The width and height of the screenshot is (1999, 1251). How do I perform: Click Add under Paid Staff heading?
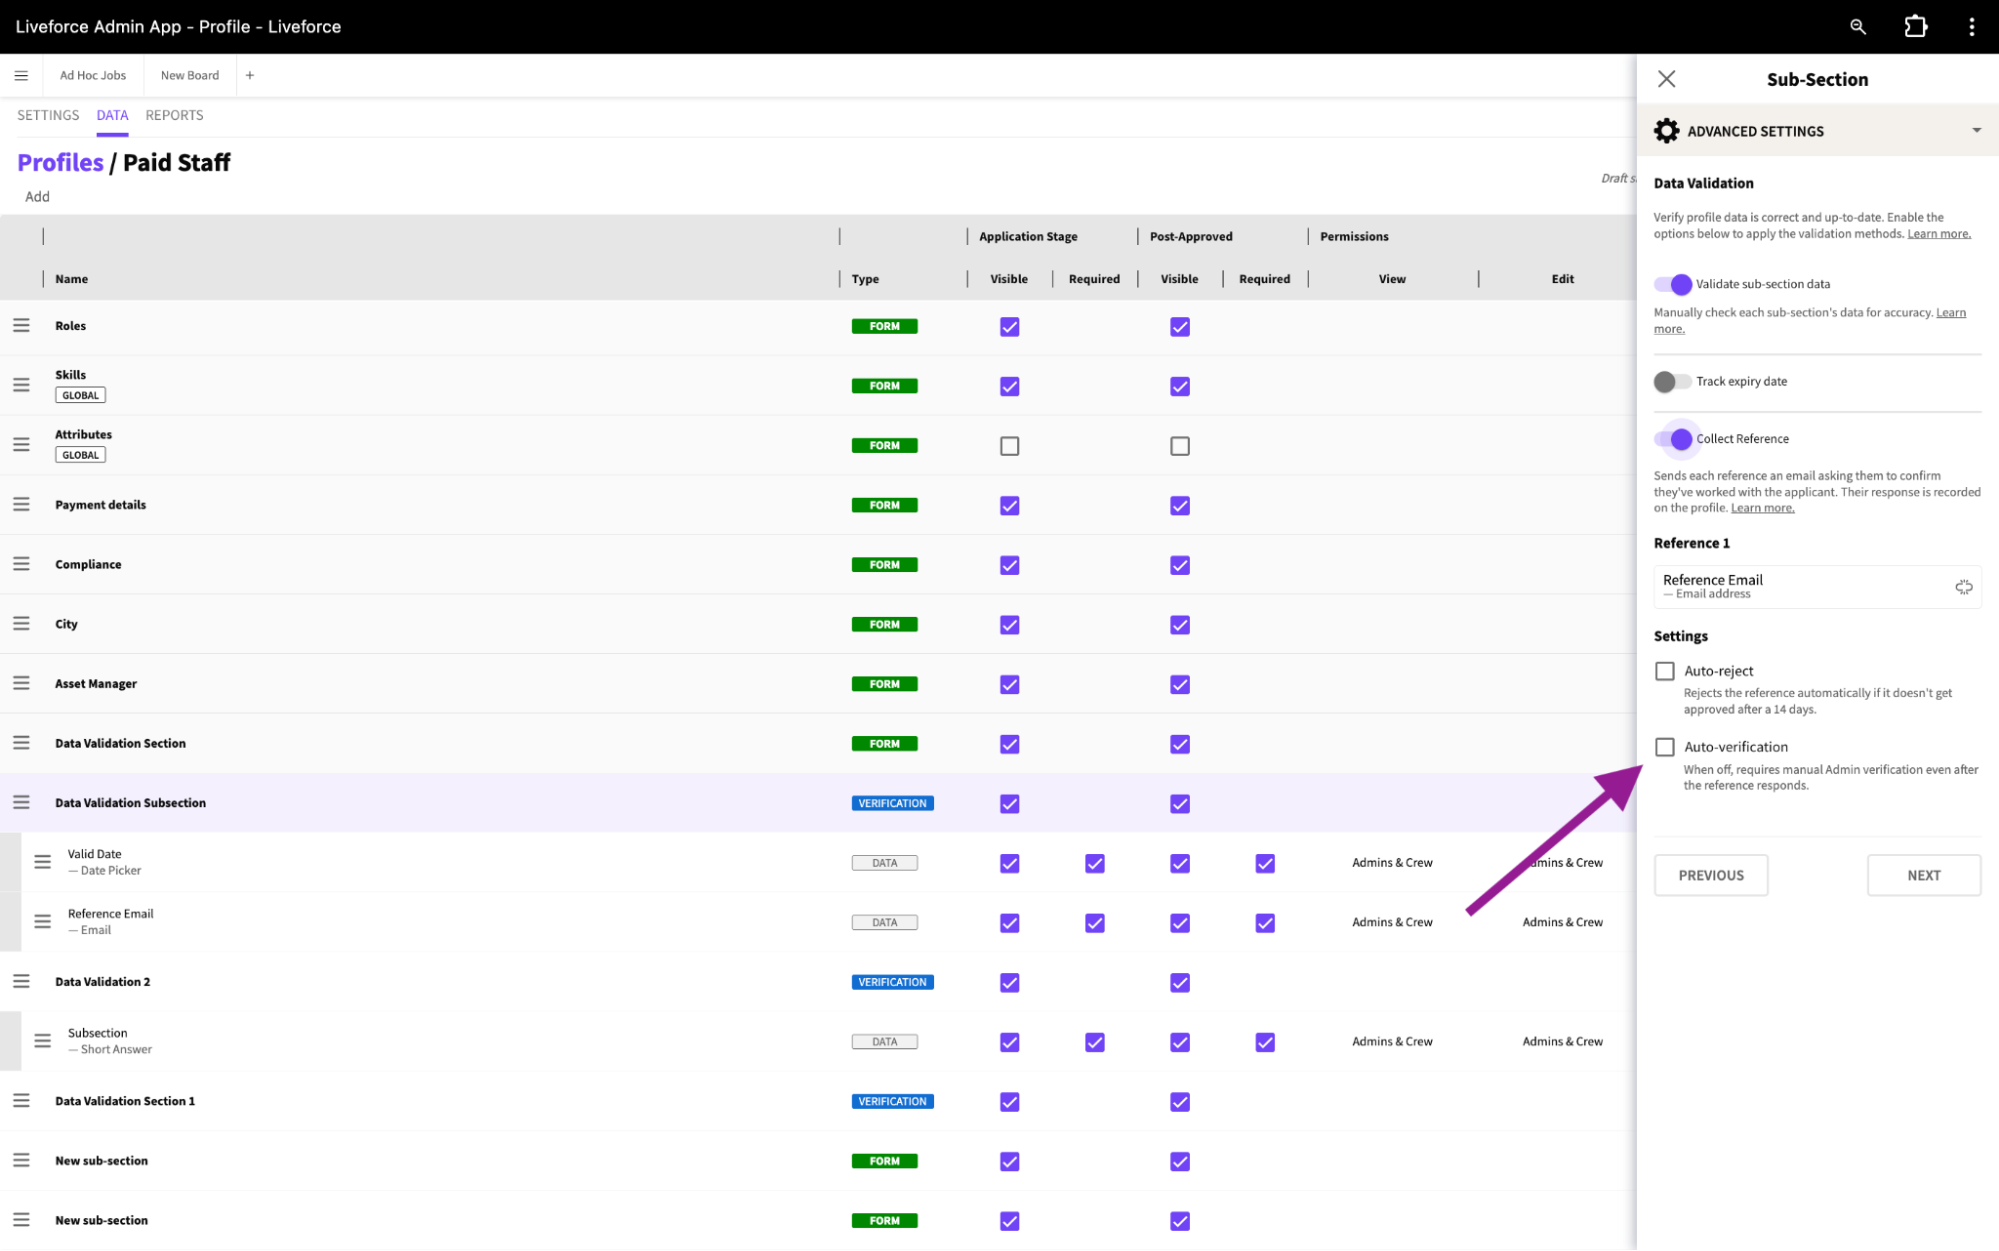tap(37, 197)
